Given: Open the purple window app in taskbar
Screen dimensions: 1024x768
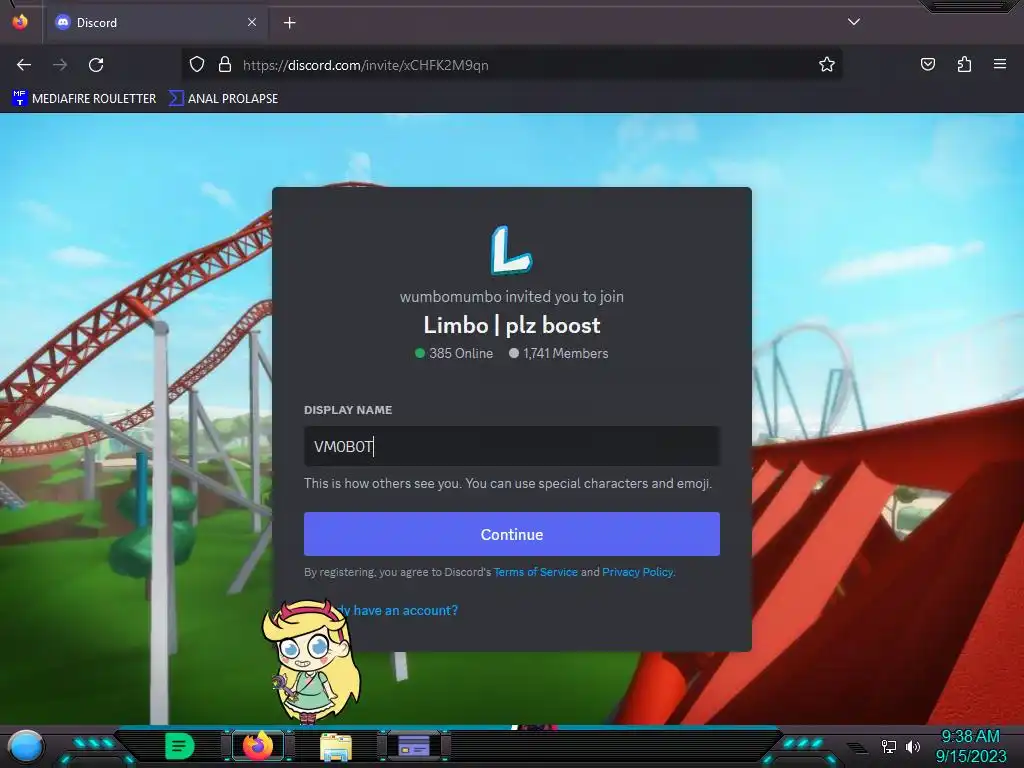Looking at the screenshot, I should [x=413, y=746].
